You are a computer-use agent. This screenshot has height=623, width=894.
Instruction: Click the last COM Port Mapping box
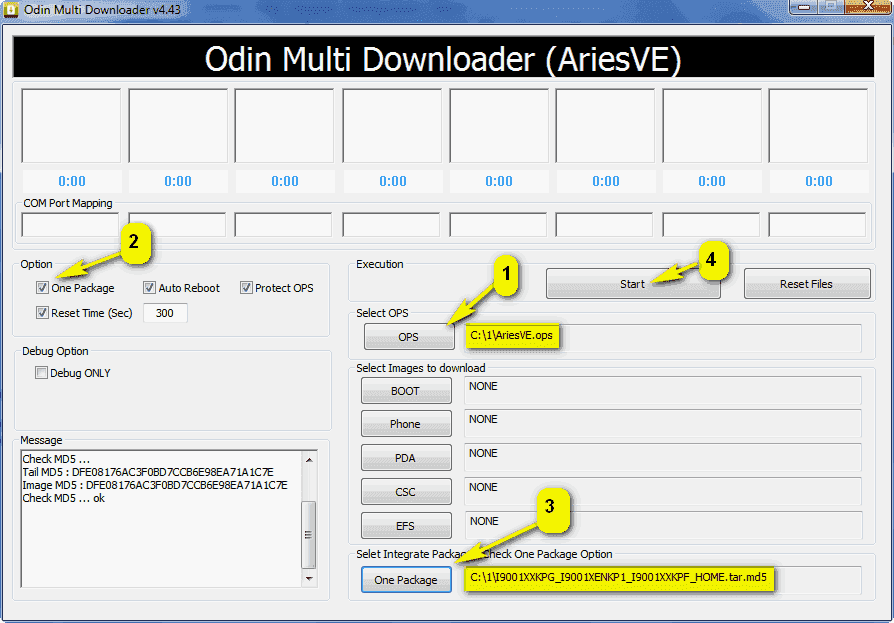(817, 225)
